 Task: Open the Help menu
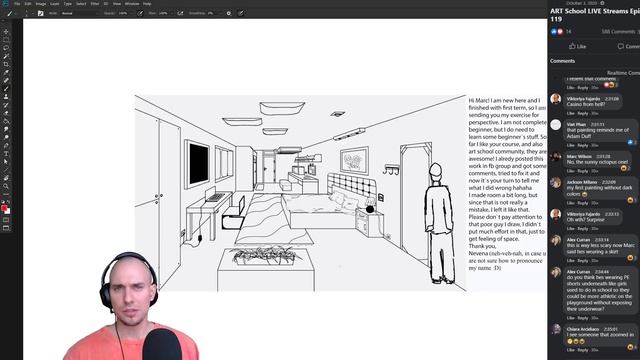147,4
